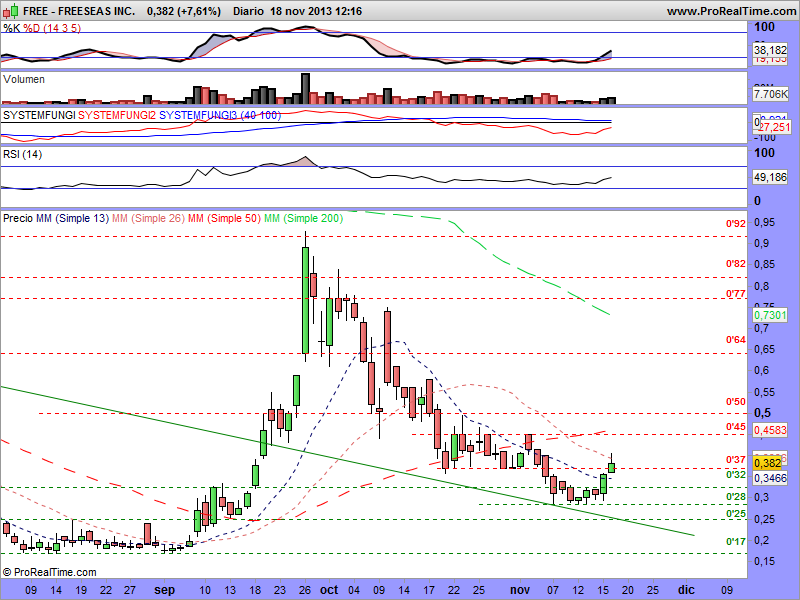
Task: Click the Diario timeframe label
Action: (248, 11)
